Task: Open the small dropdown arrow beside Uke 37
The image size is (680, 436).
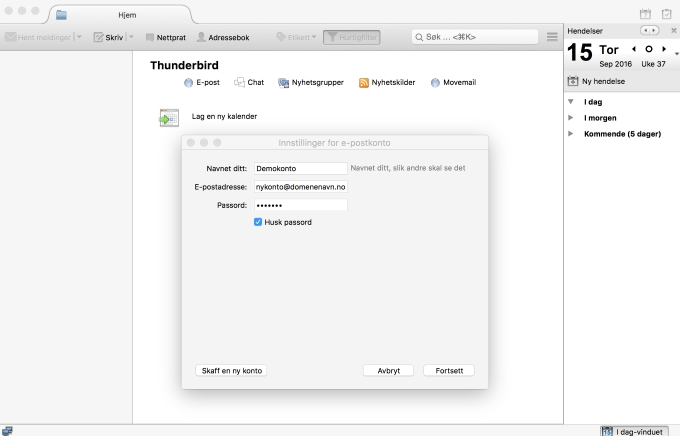Action: coord(677,54)
